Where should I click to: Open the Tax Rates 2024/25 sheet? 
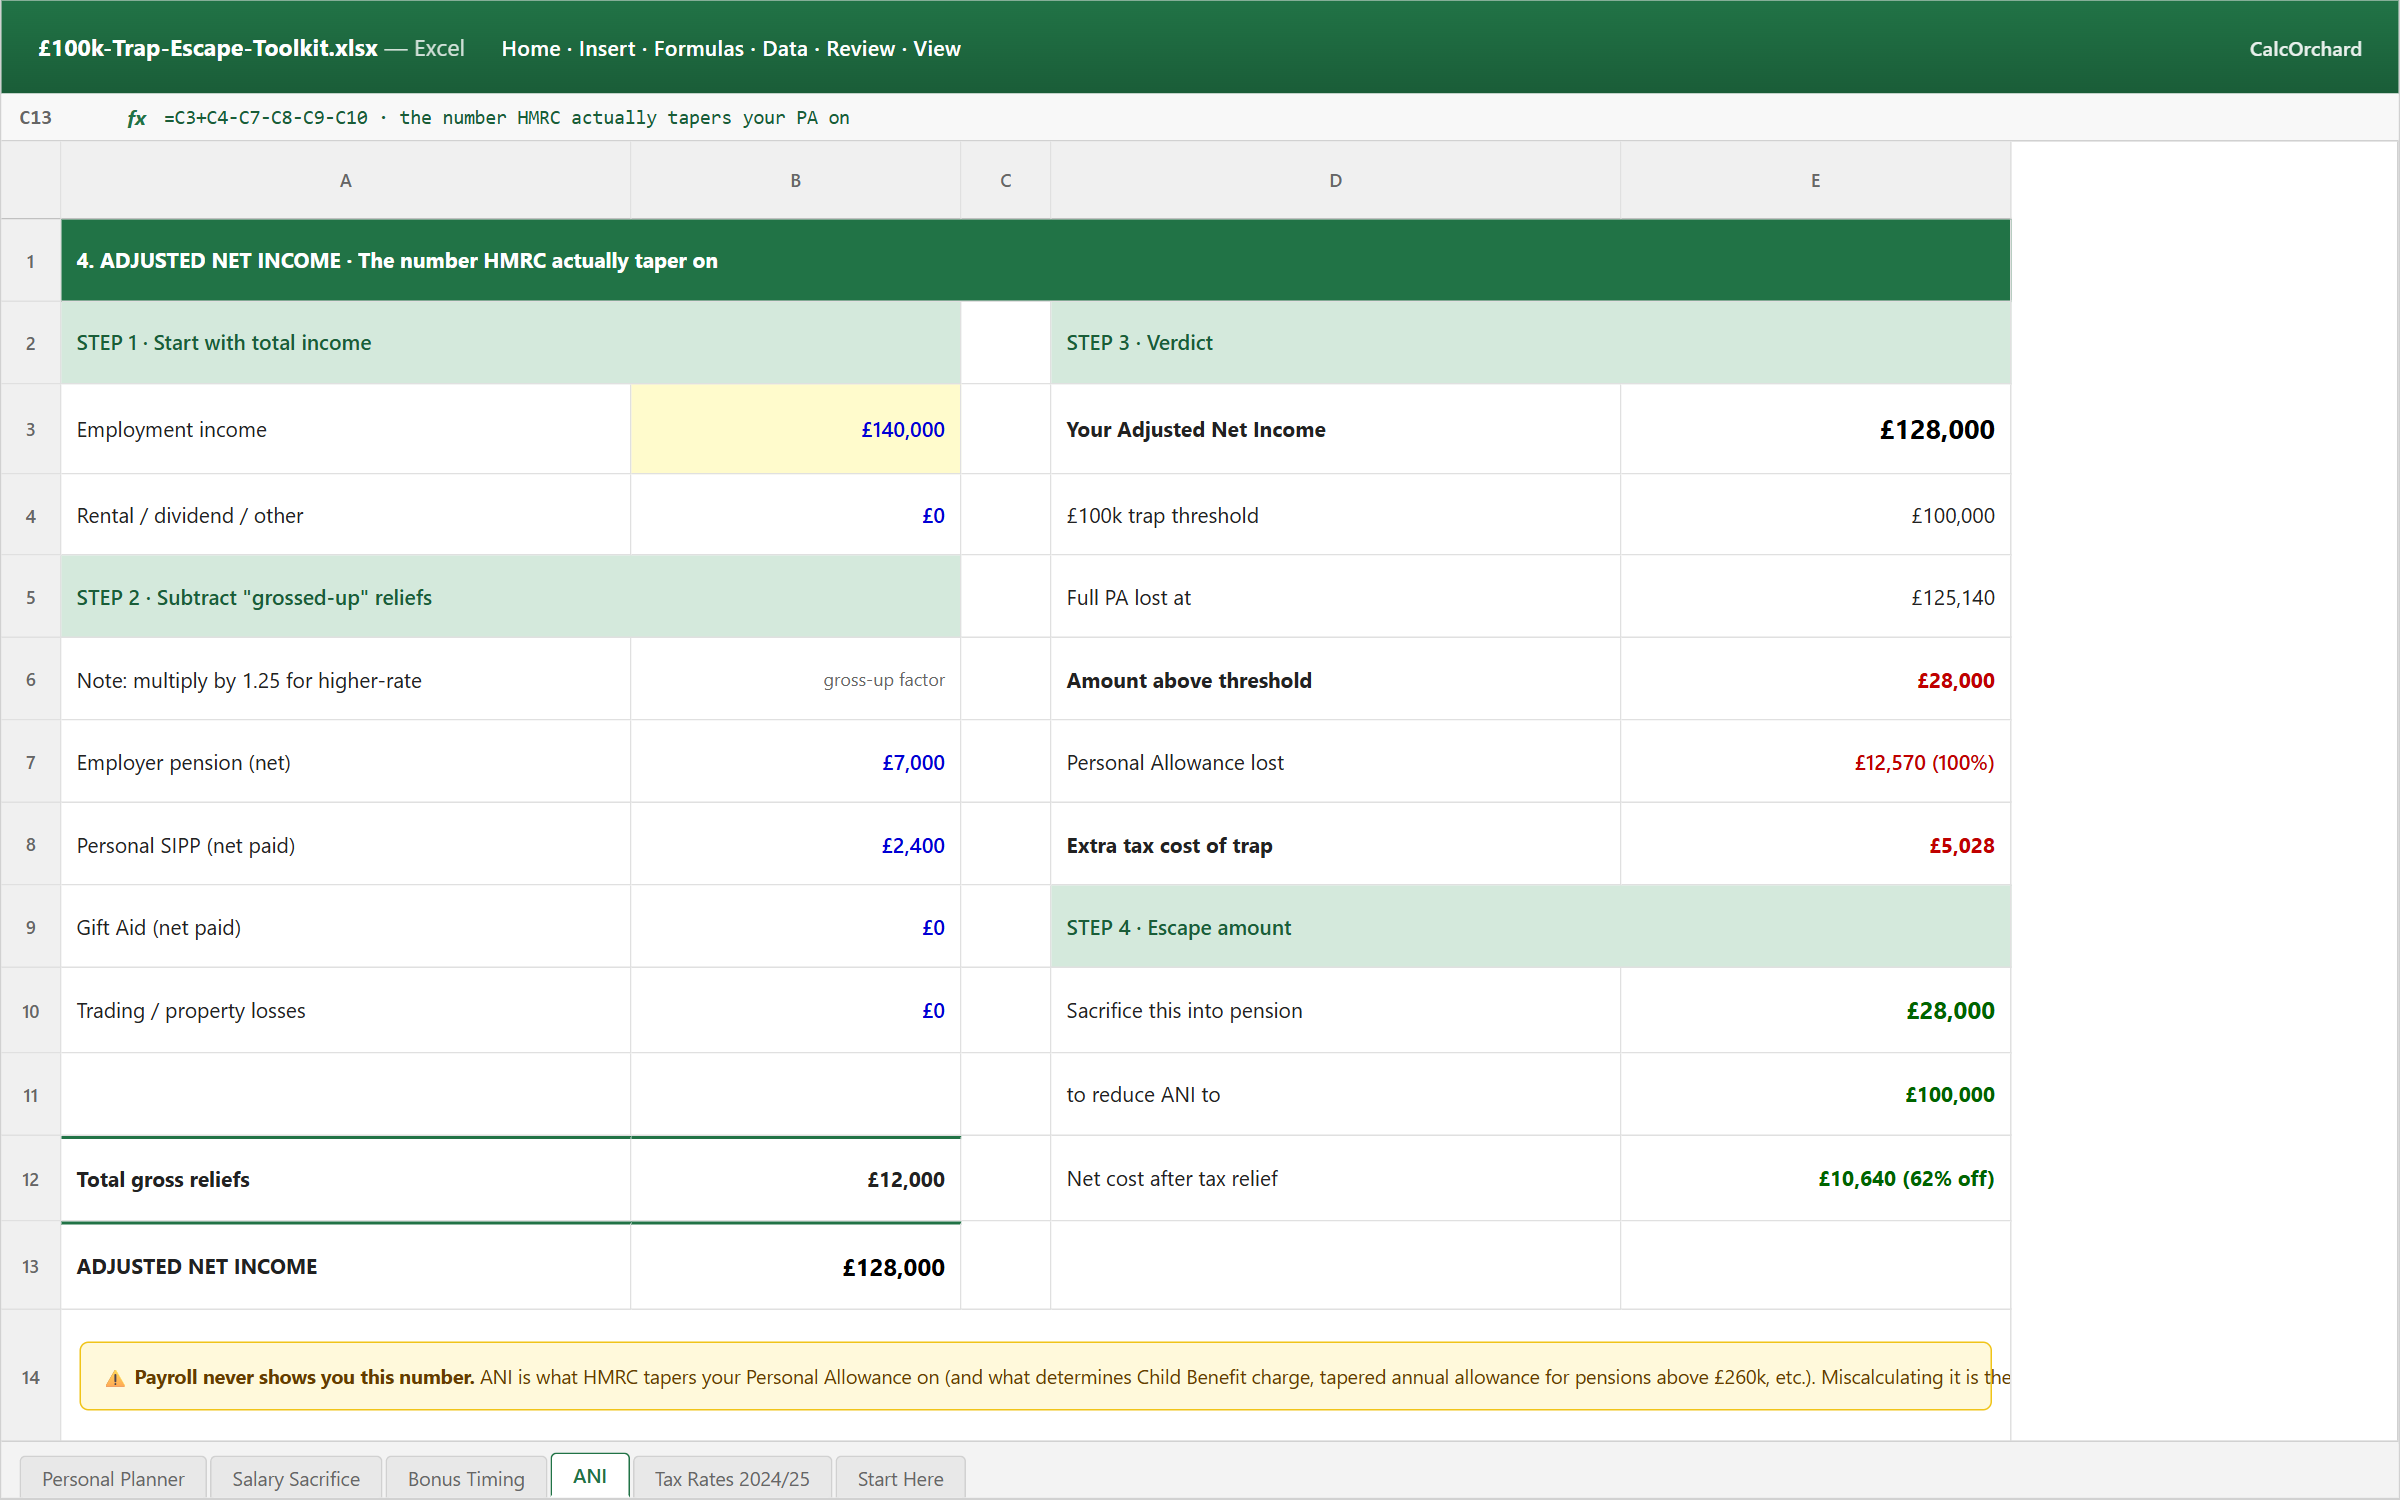click(x=732, y=1478)
